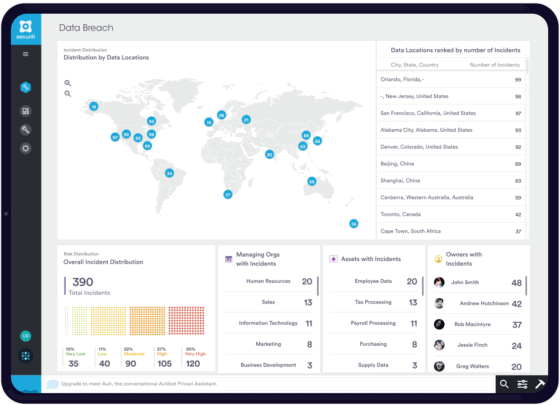Open the settings gear in sidebar
This screenshot has width=560, height=405.
pos(26,148)
